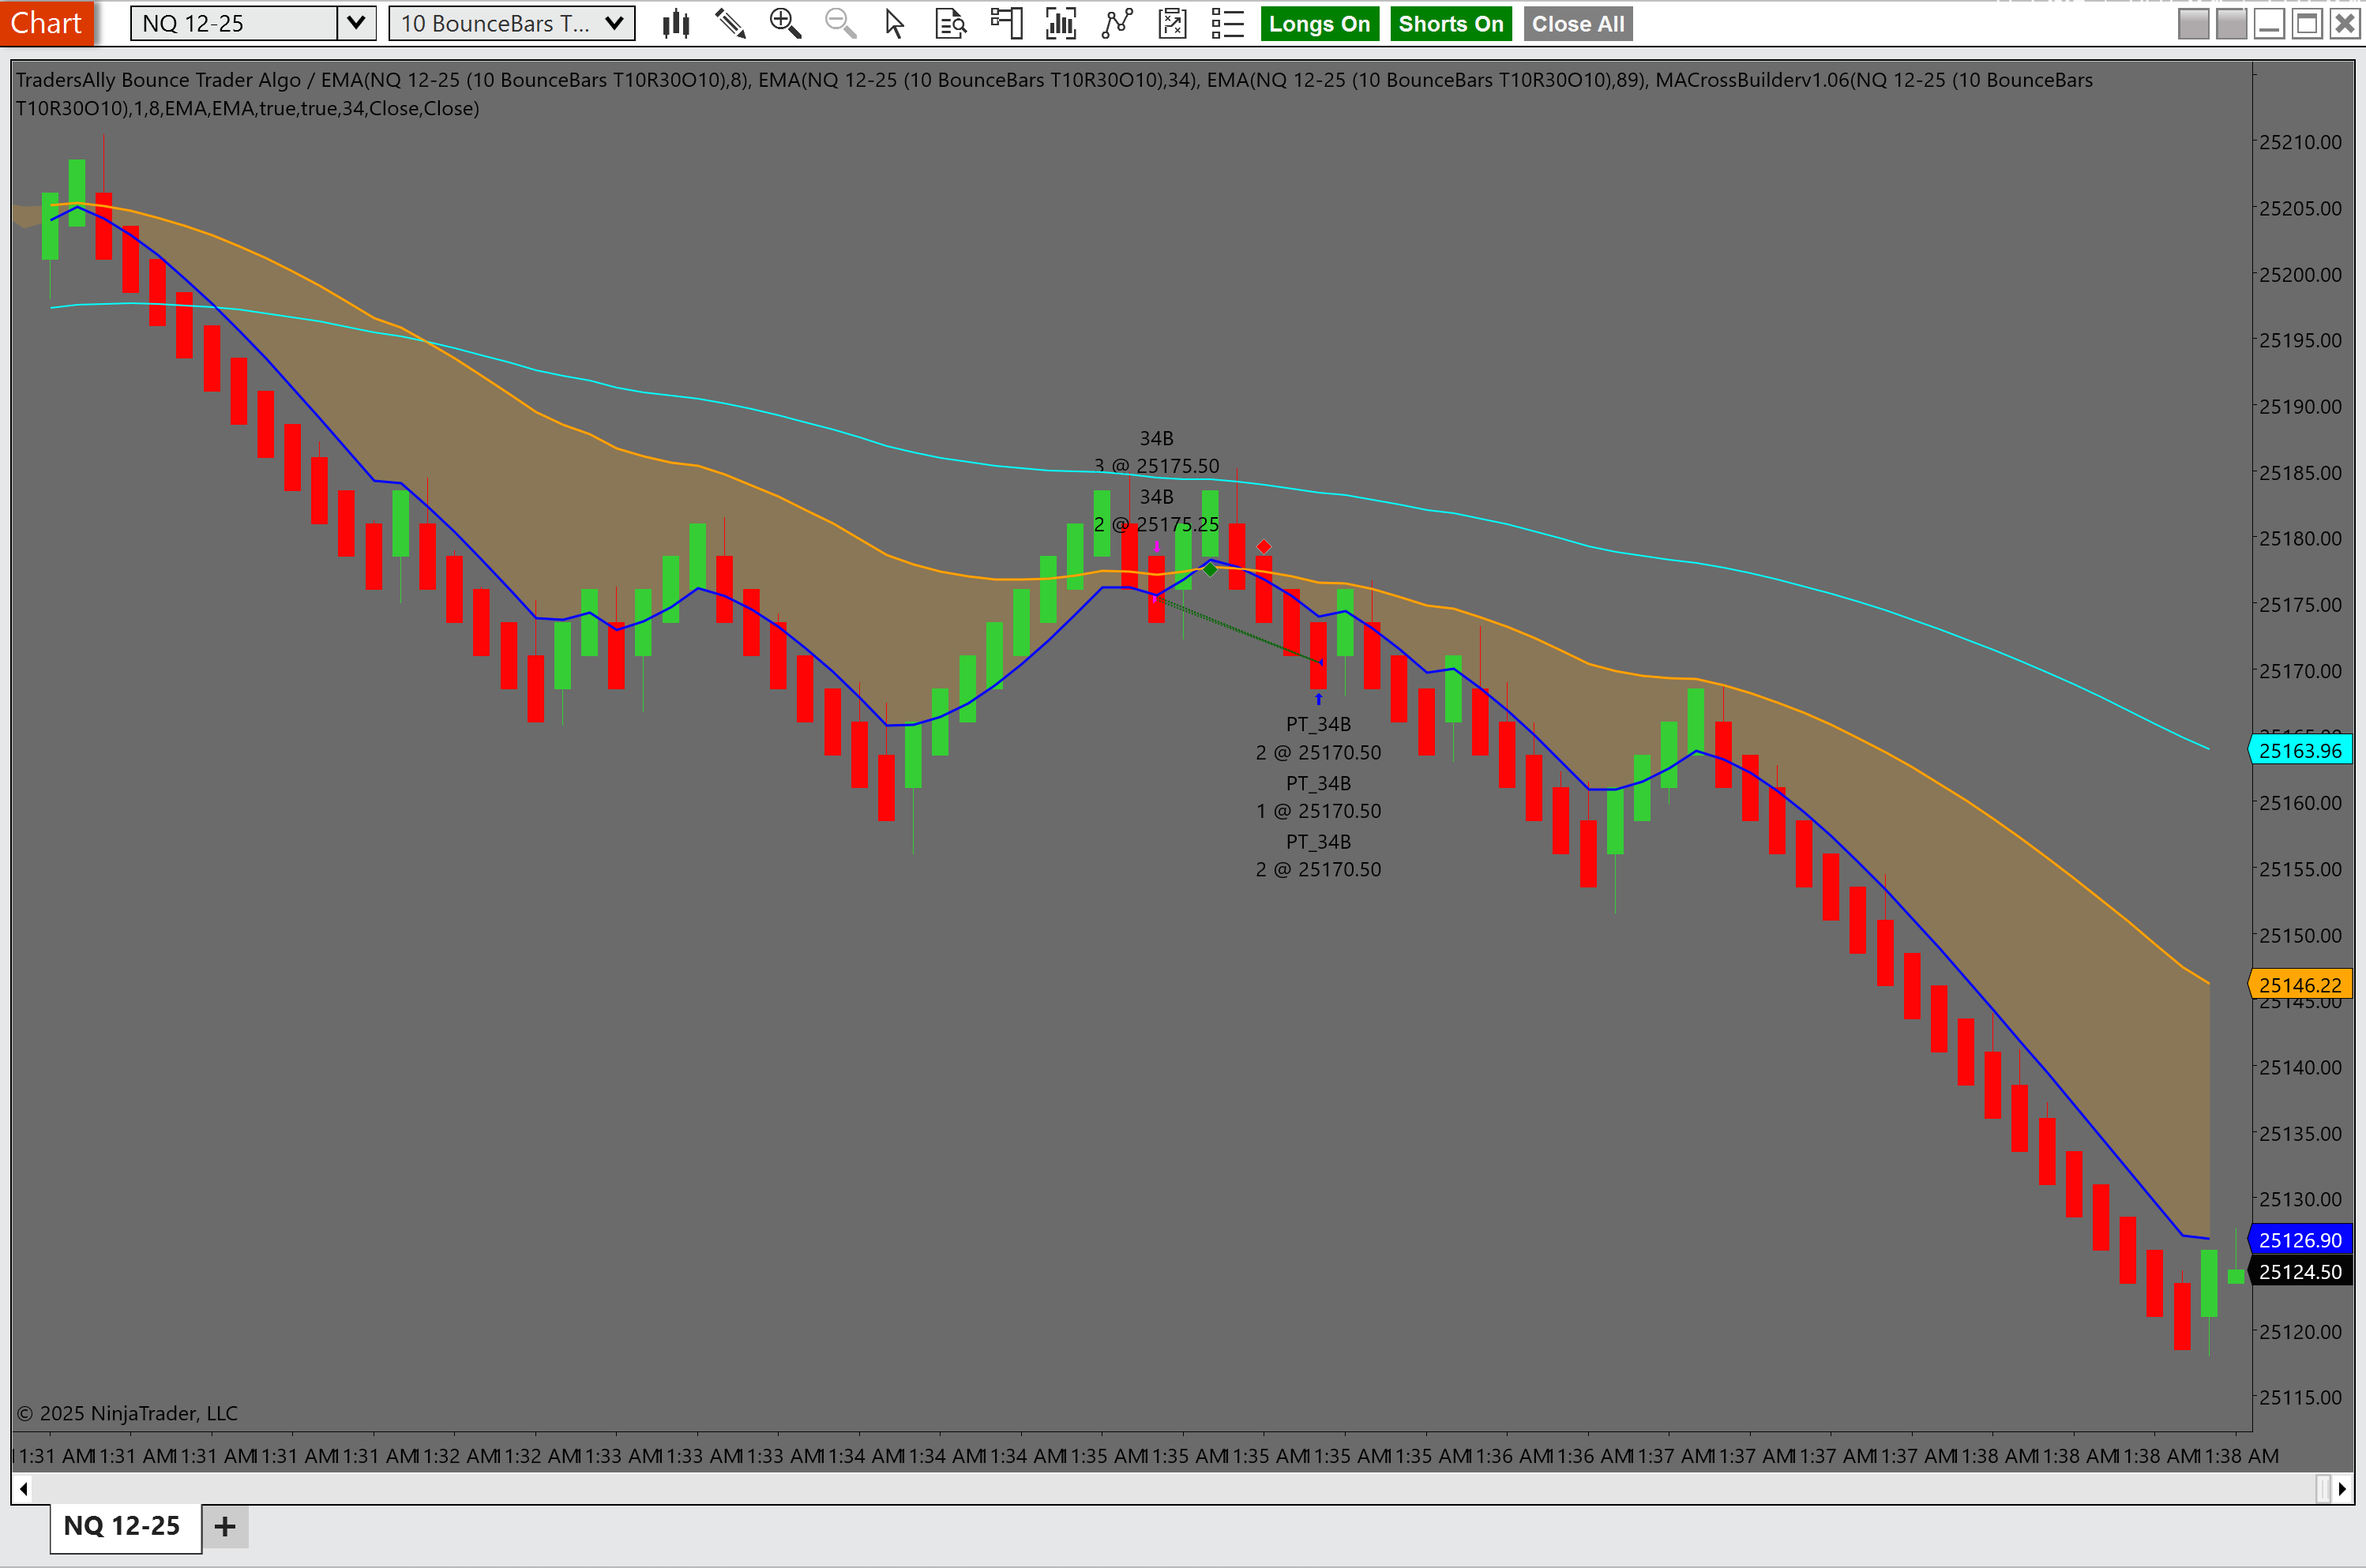This screenshot has width=2366, height=1568.
Task: Toggle the Longs On button
Action: [x=1318, y=24]
